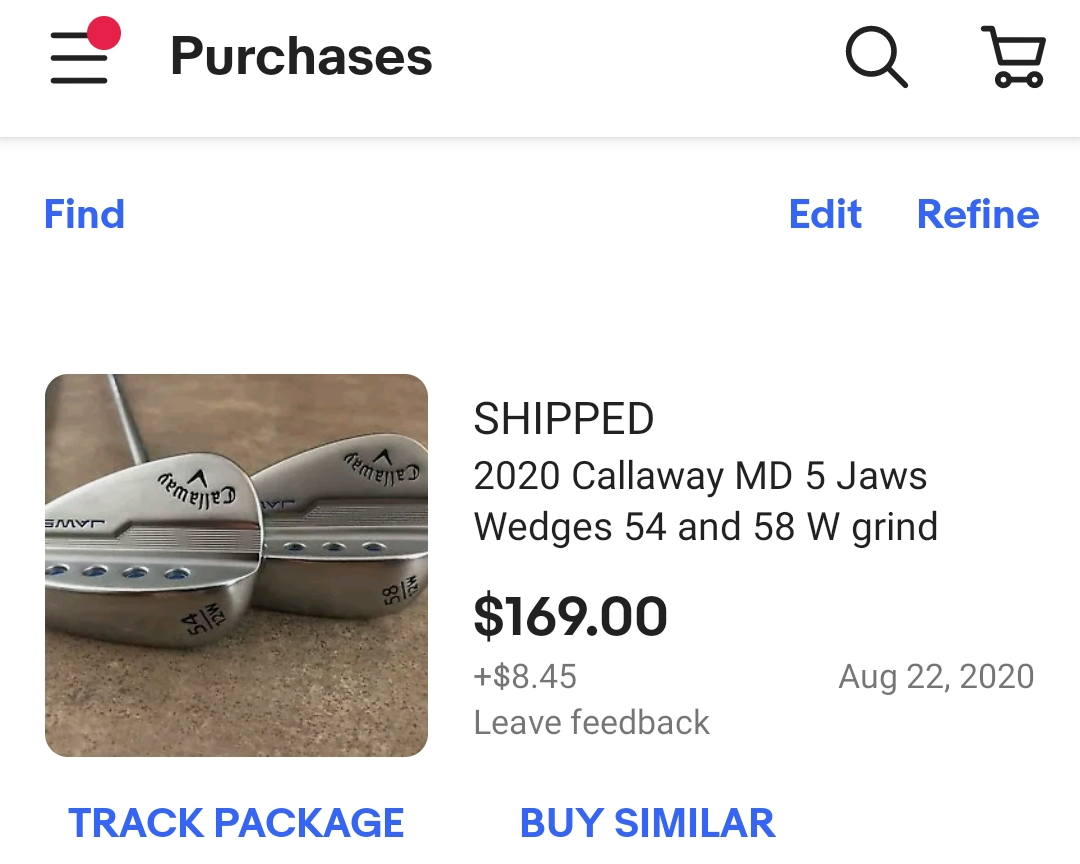Click the Aug 22, 2020 purchase date
Image resolution: width=1080 pixels, height=864 pixels.
coord(936,677)
